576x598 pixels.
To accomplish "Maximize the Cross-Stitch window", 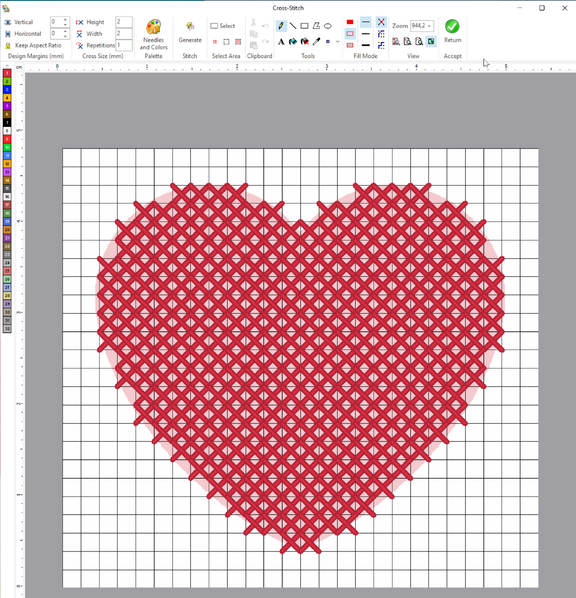I will pos(542,8).
